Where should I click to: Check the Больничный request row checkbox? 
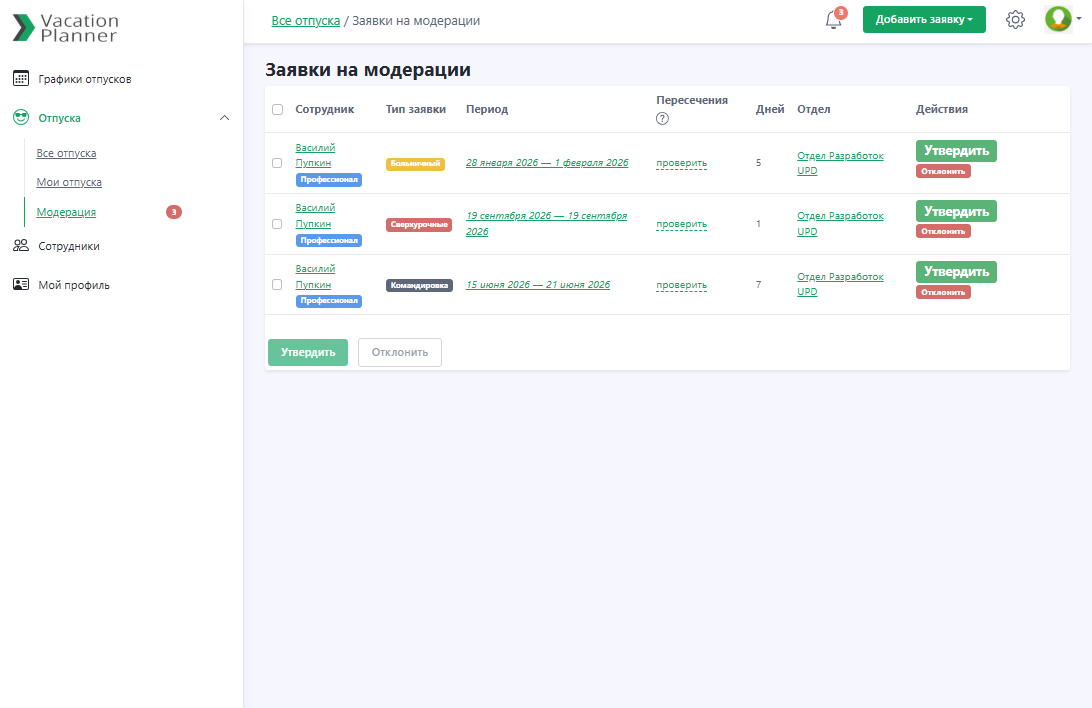tap(277, 163)
